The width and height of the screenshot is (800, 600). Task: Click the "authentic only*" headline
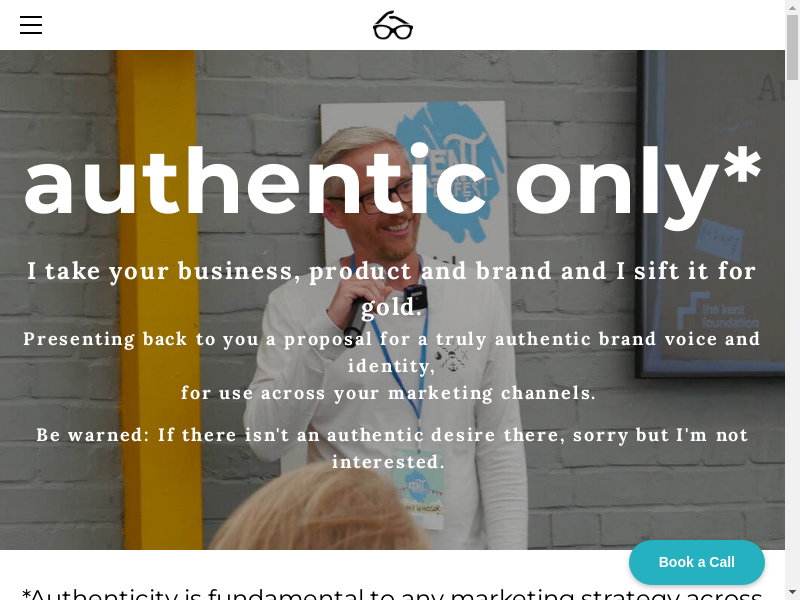click(x=392, y=182)
